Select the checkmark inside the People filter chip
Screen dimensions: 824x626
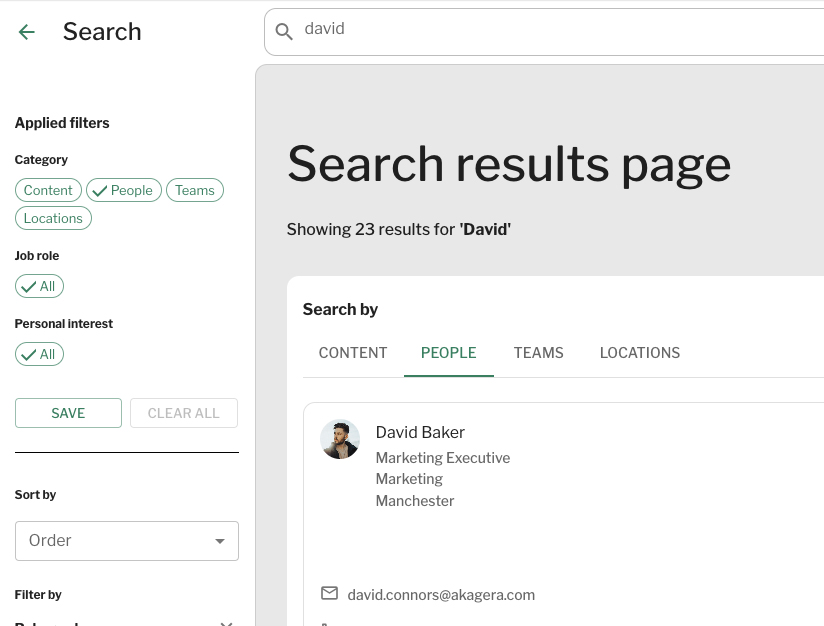(x=100, y=190)
